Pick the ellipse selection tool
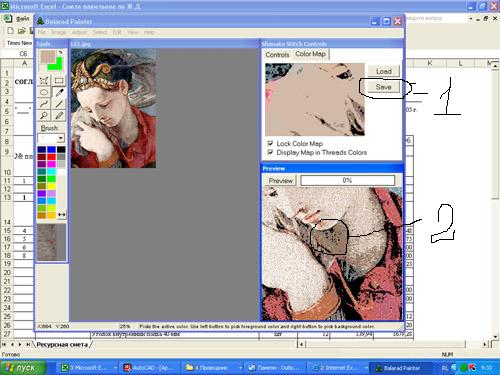 click(44, 93)
